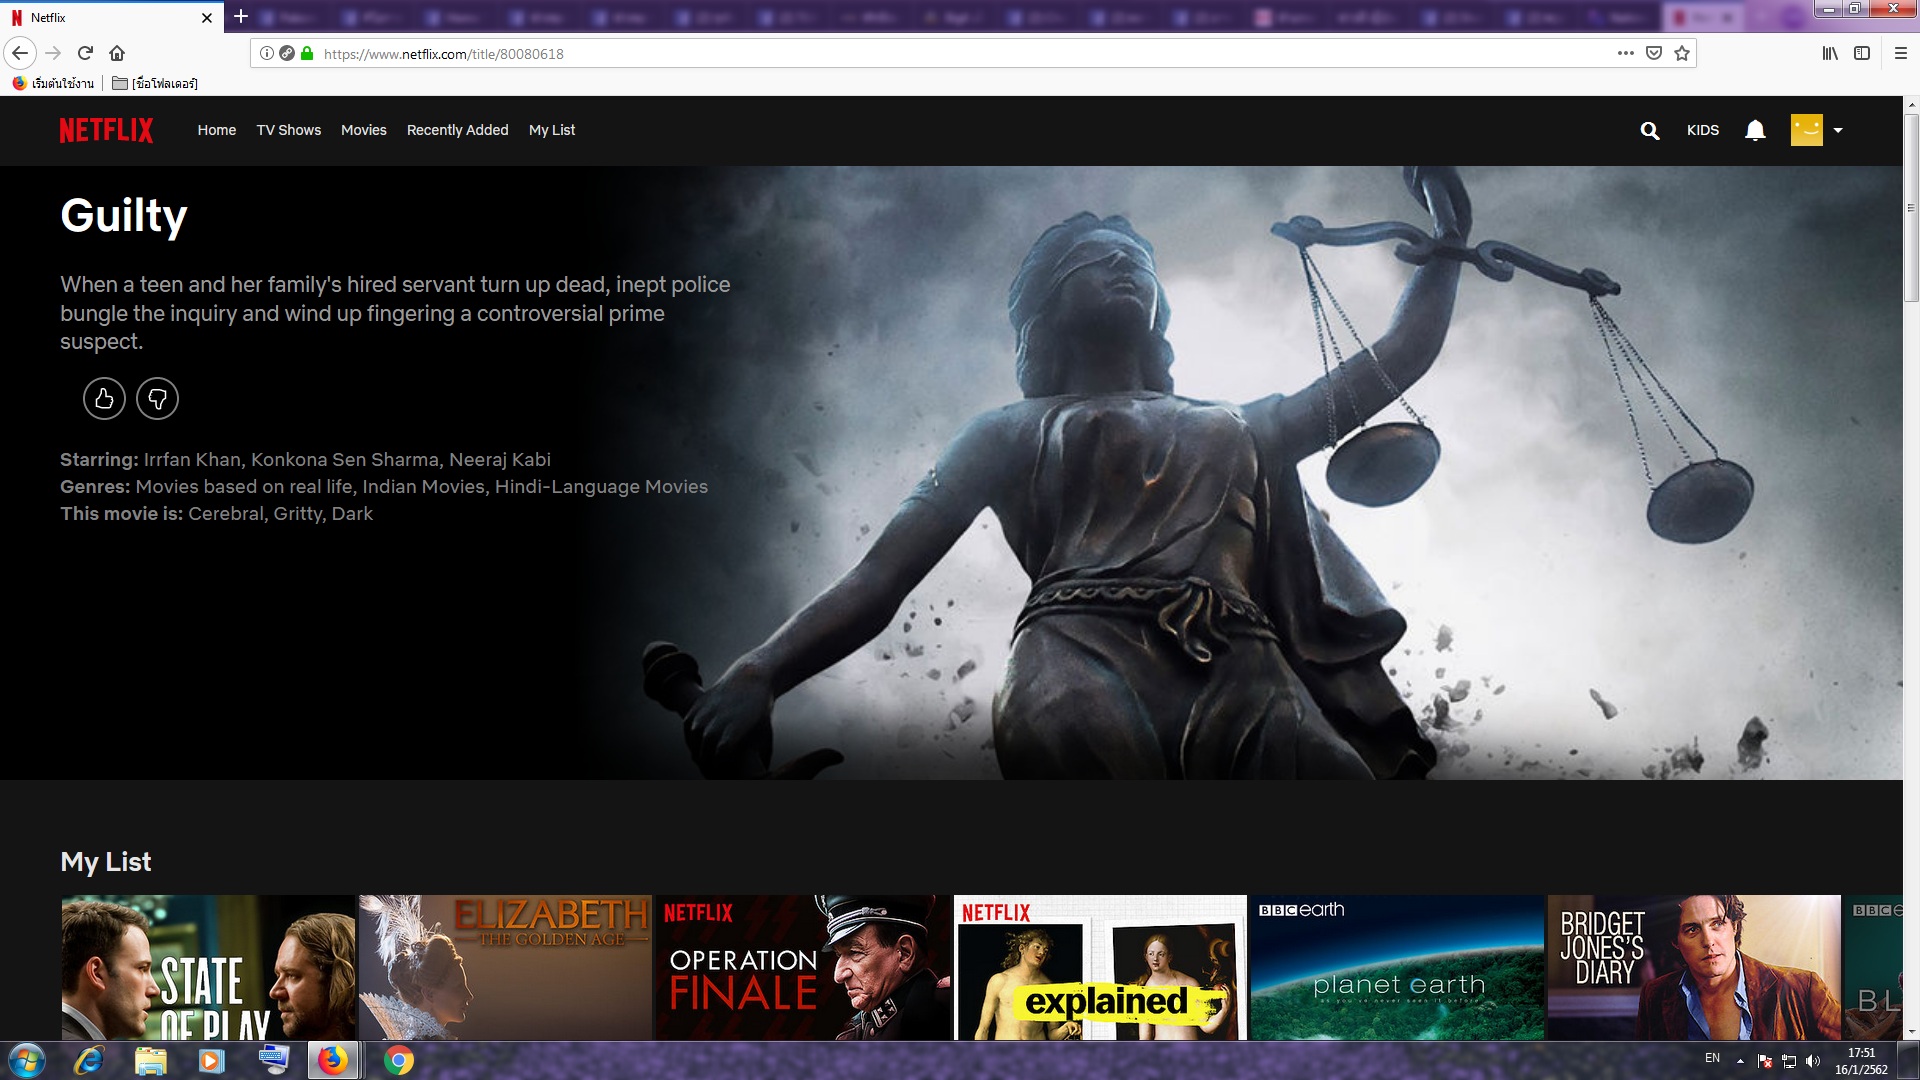Viewport: 1920px width, 1080px height.
Task: Rate Guilty with thumbs up
Action: click(x=104, y=398)
